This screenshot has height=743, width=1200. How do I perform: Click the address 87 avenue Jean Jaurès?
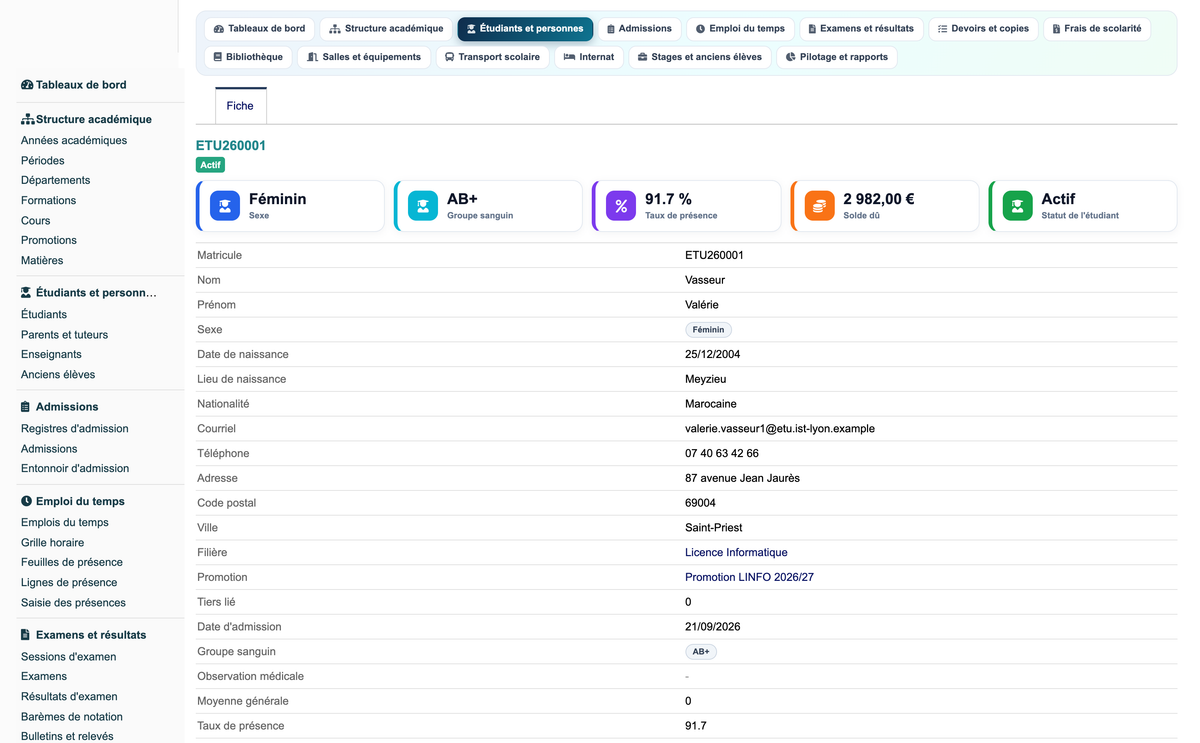pos(742,478)
